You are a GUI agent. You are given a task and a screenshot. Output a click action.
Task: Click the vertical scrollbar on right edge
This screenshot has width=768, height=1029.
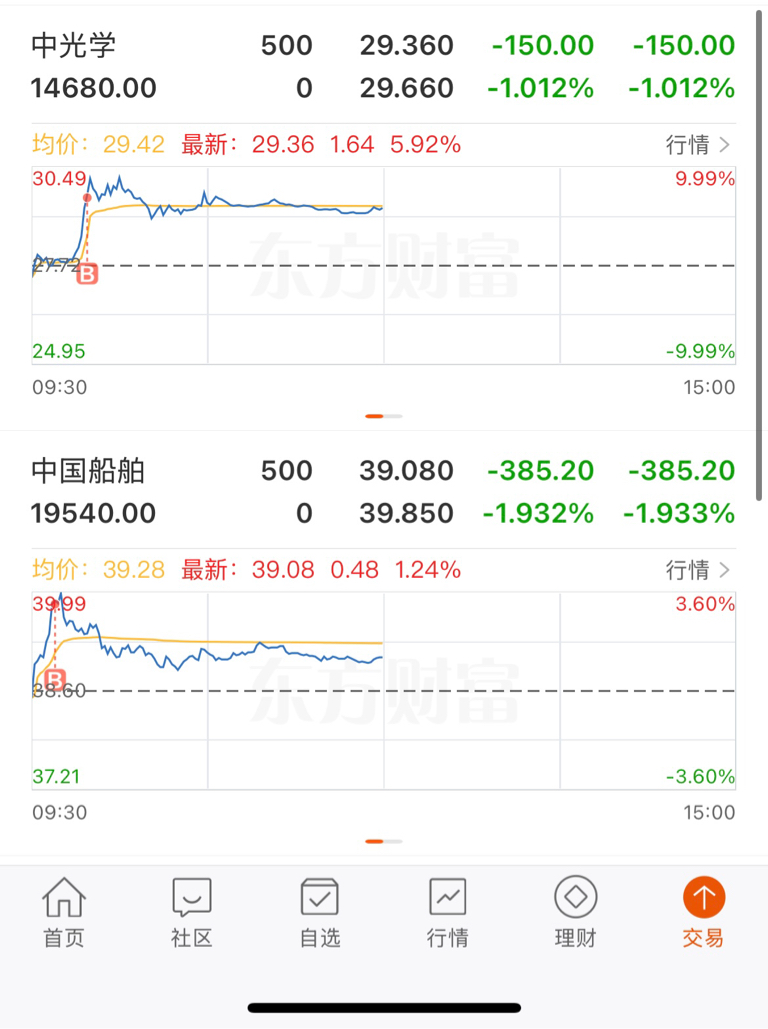click(x=759, y=256)
